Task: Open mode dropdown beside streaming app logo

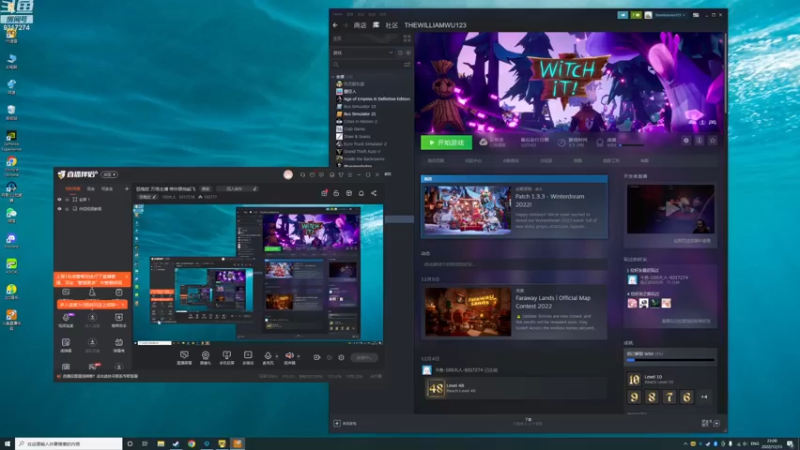Action: 109,174
